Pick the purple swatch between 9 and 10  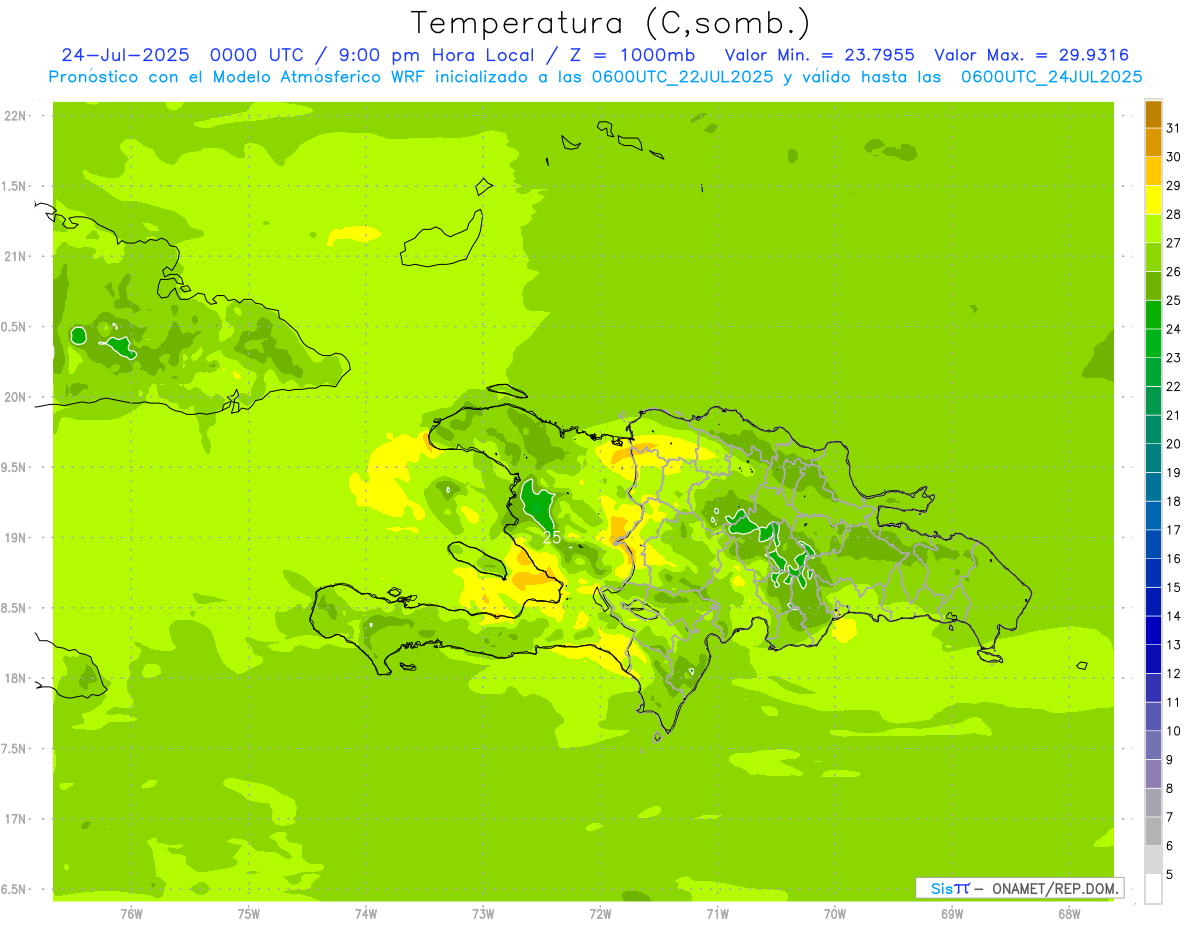pyautogui.click(x=1153, y=745)
